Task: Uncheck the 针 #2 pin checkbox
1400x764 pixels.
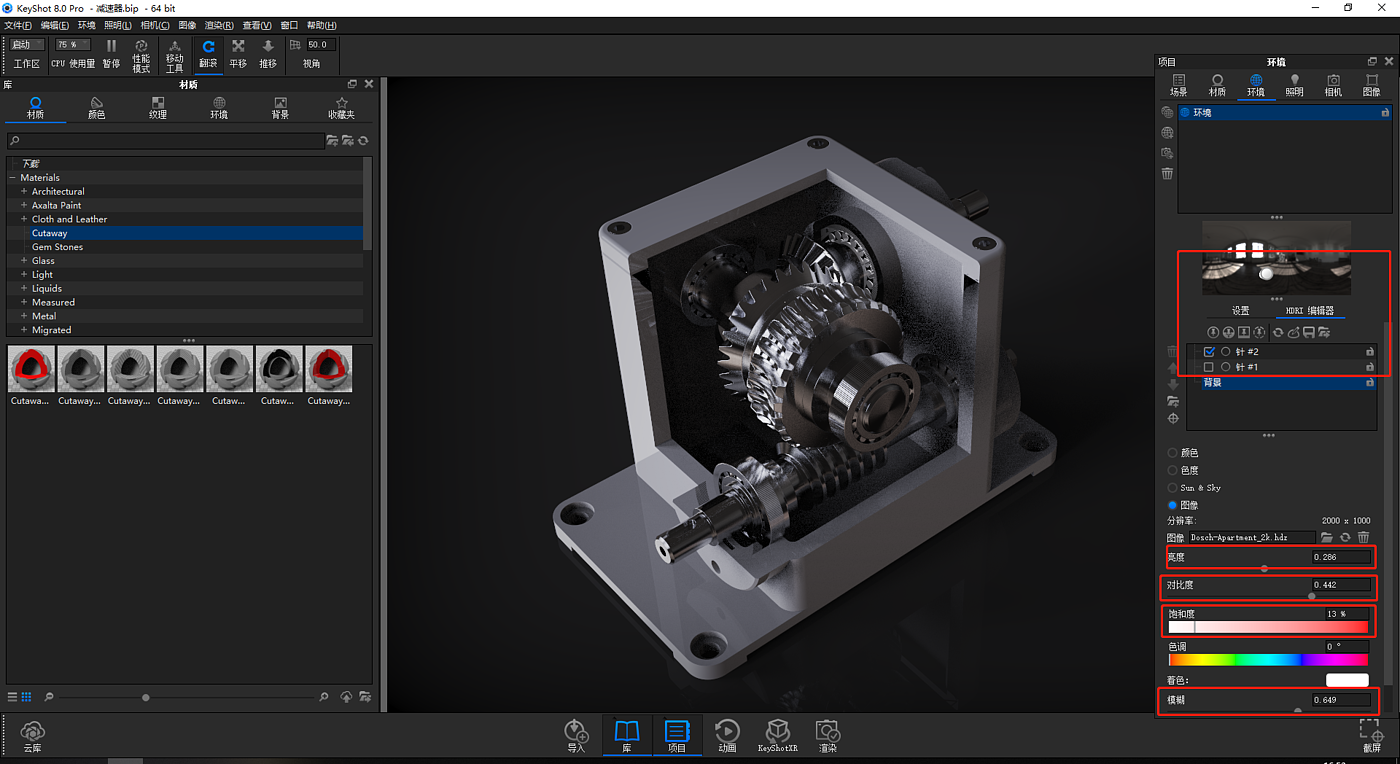Action: pos(1209,352)
